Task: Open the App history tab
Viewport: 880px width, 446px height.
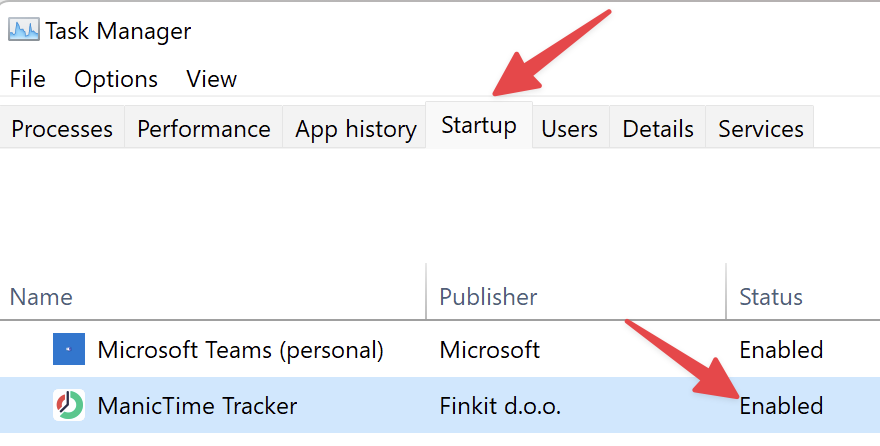Action: (356, 128)
